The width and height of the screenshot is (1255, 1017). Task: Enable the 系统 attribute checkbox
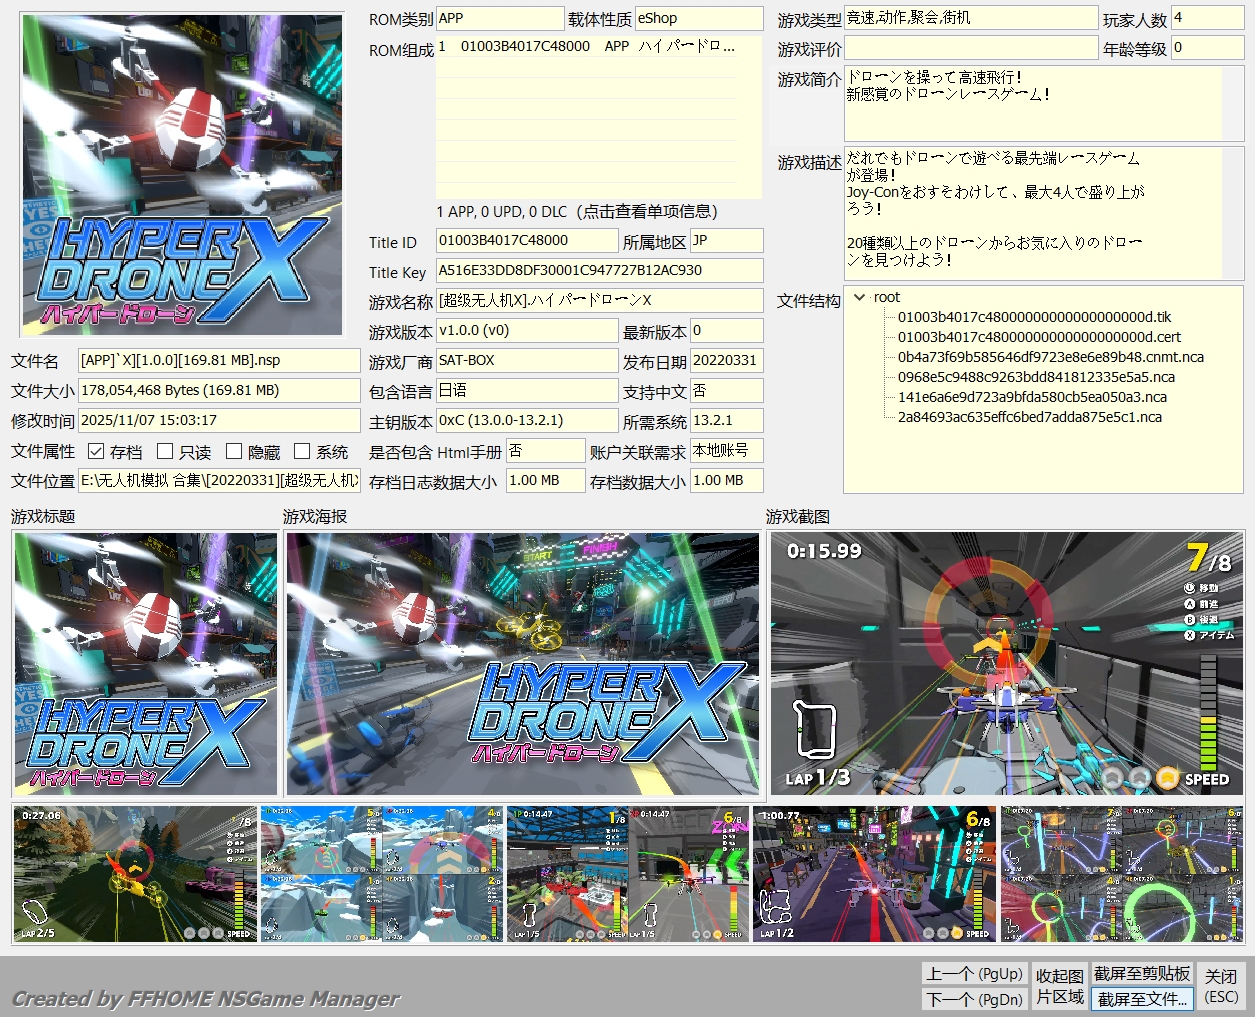click(301, 450)
